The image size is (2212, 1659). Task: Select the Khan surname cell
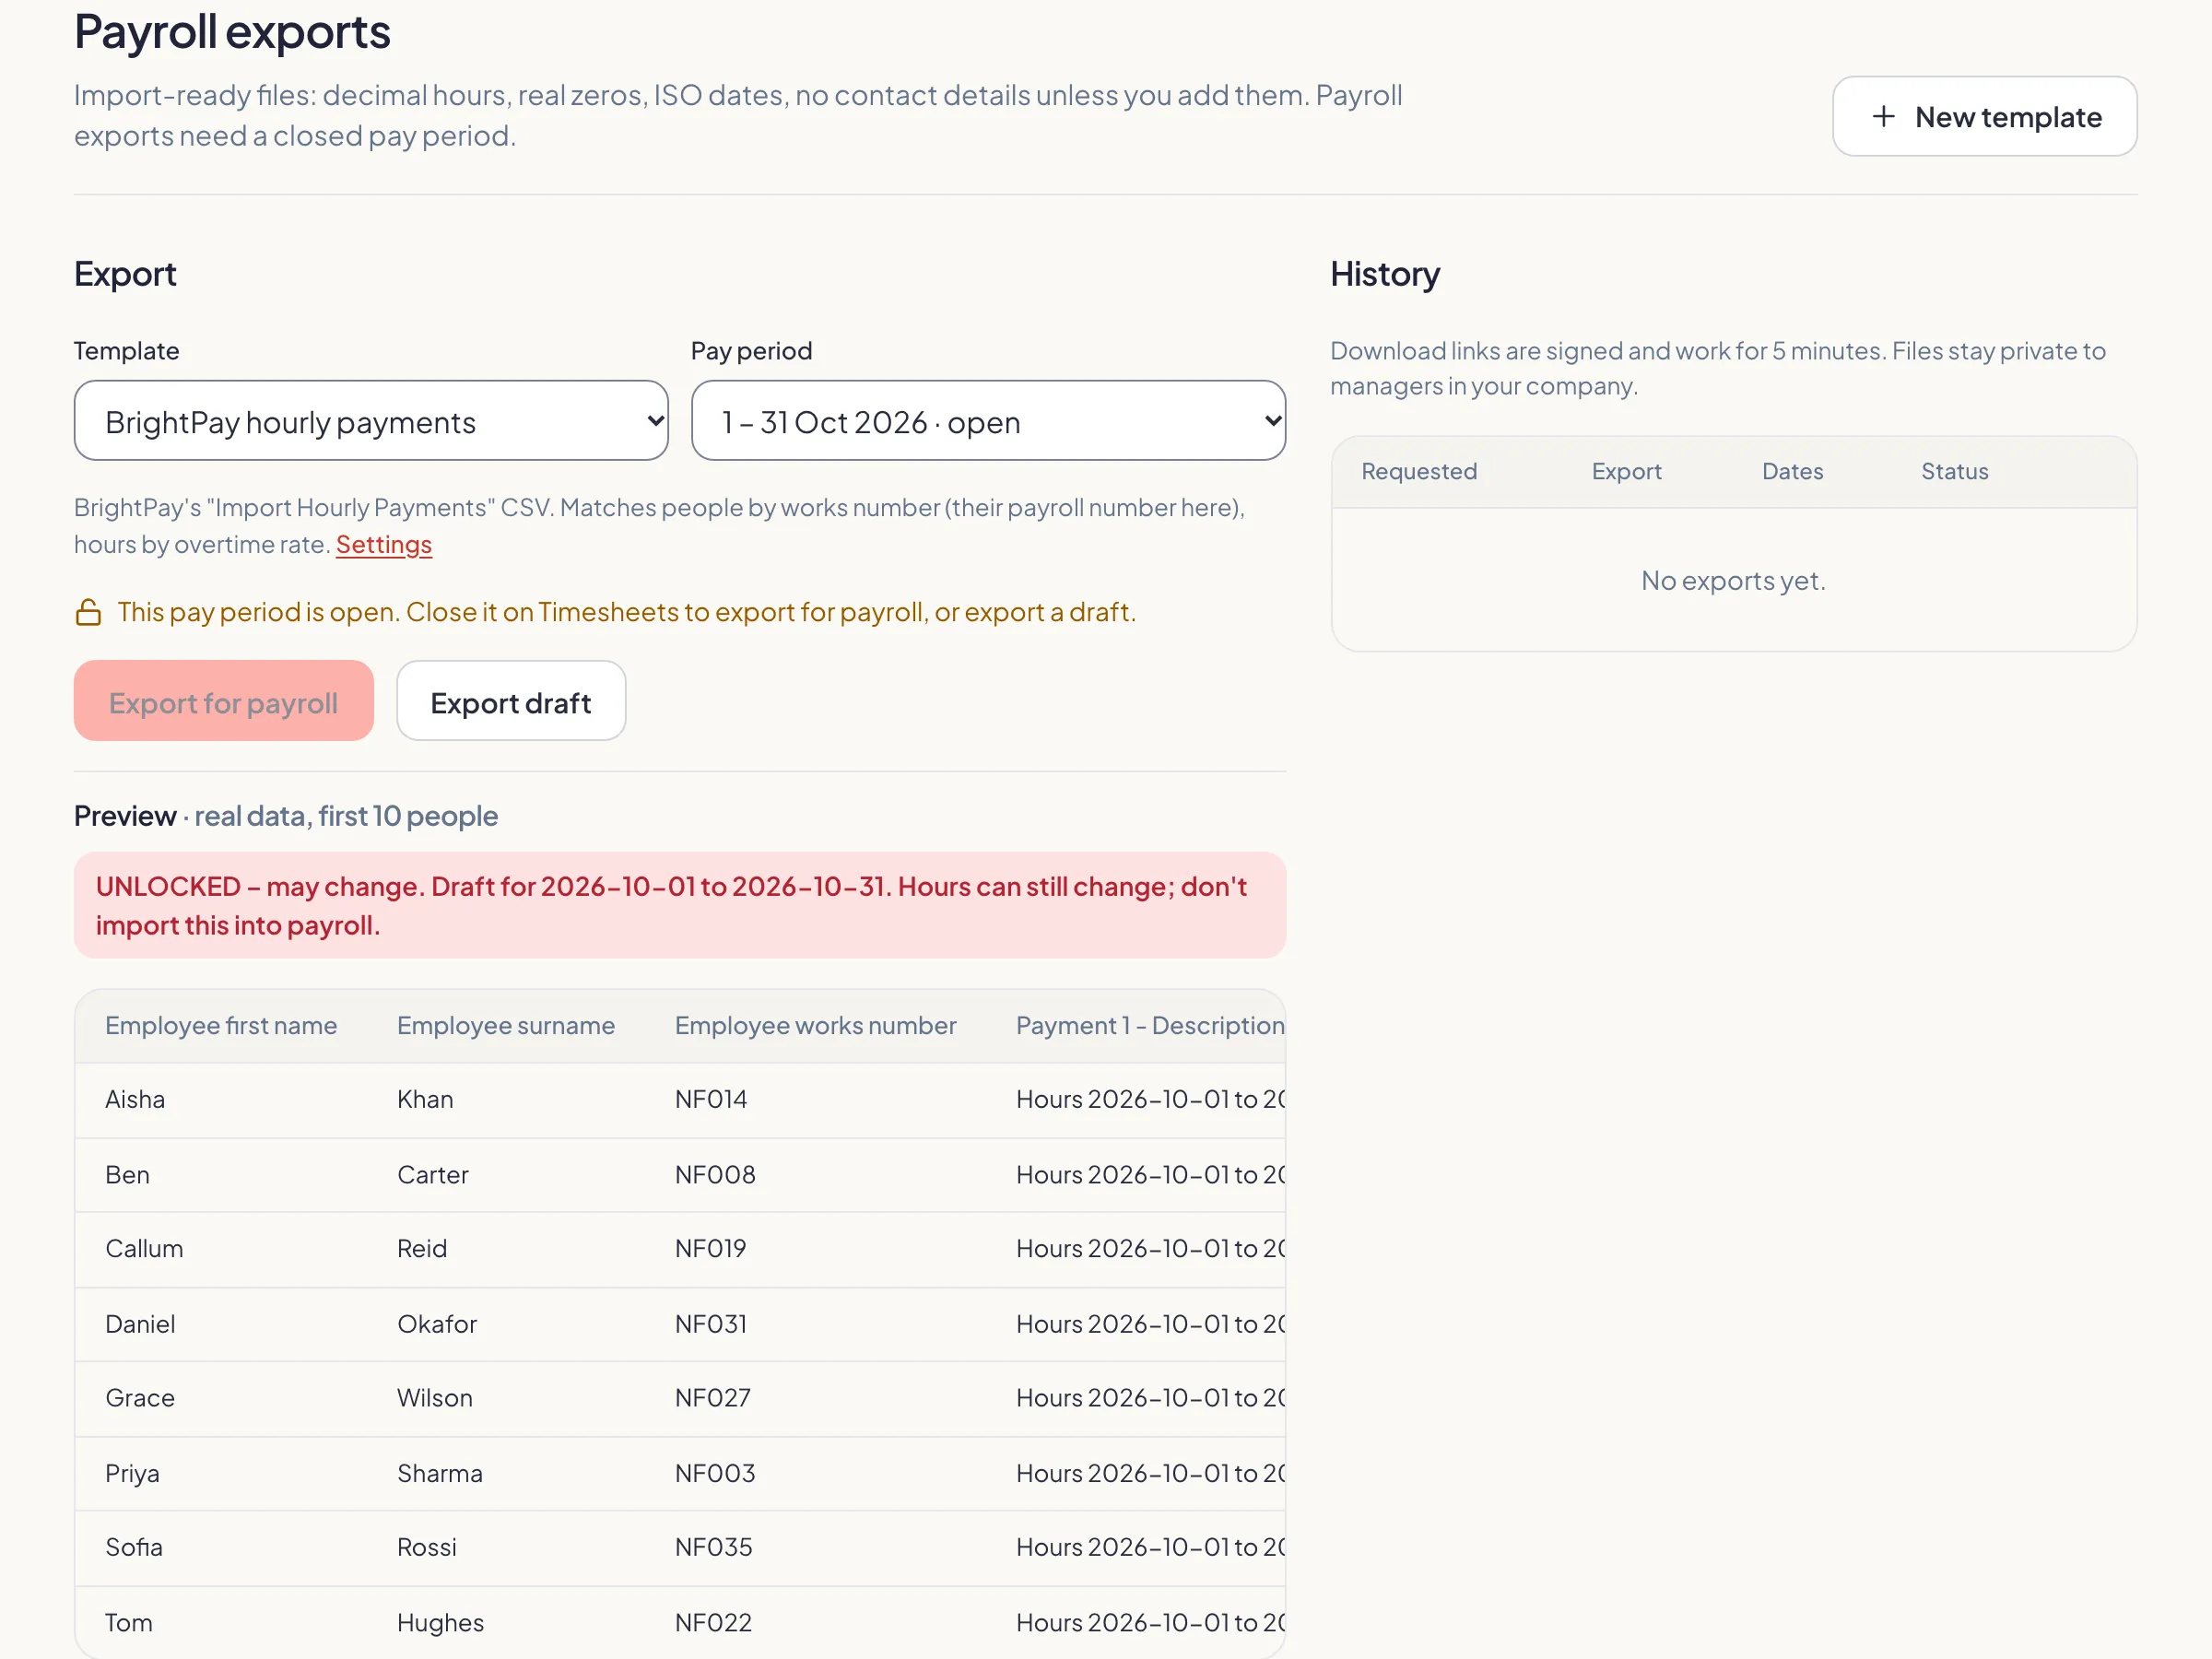[425, 1100]
